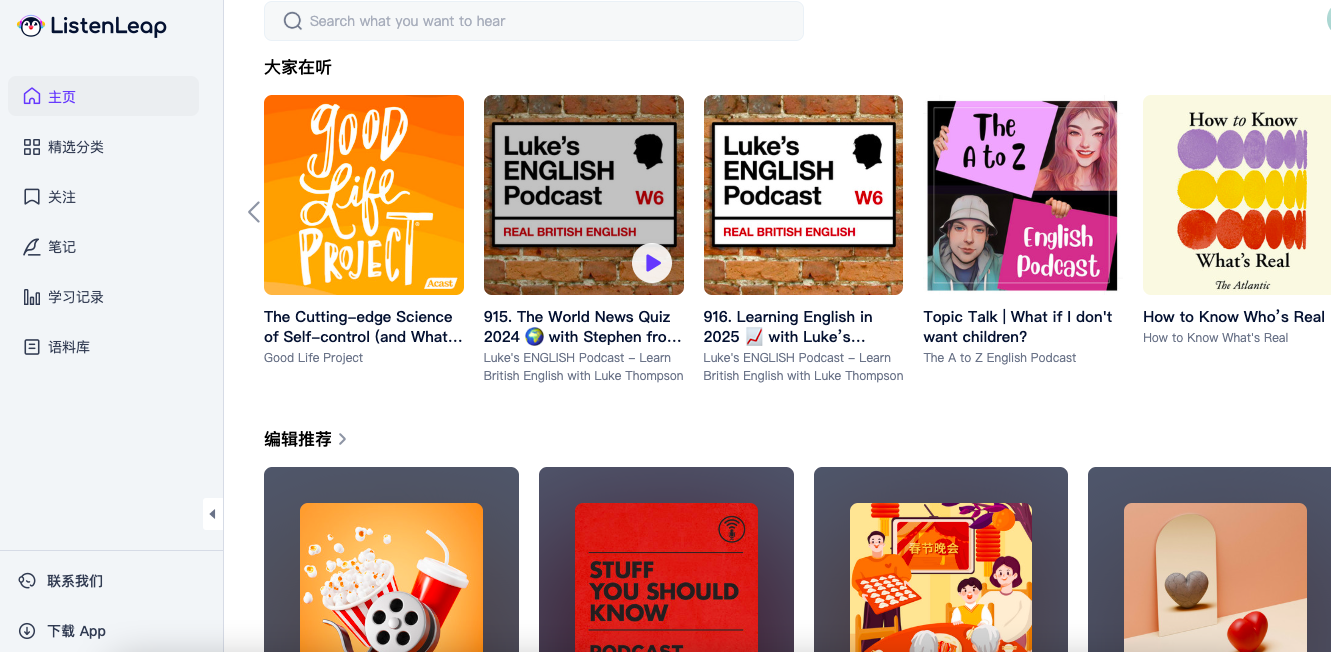Expand 编辑推荐 section via chevron
The width and height of the screenshot is (1331, 652).
click(343, 439)
